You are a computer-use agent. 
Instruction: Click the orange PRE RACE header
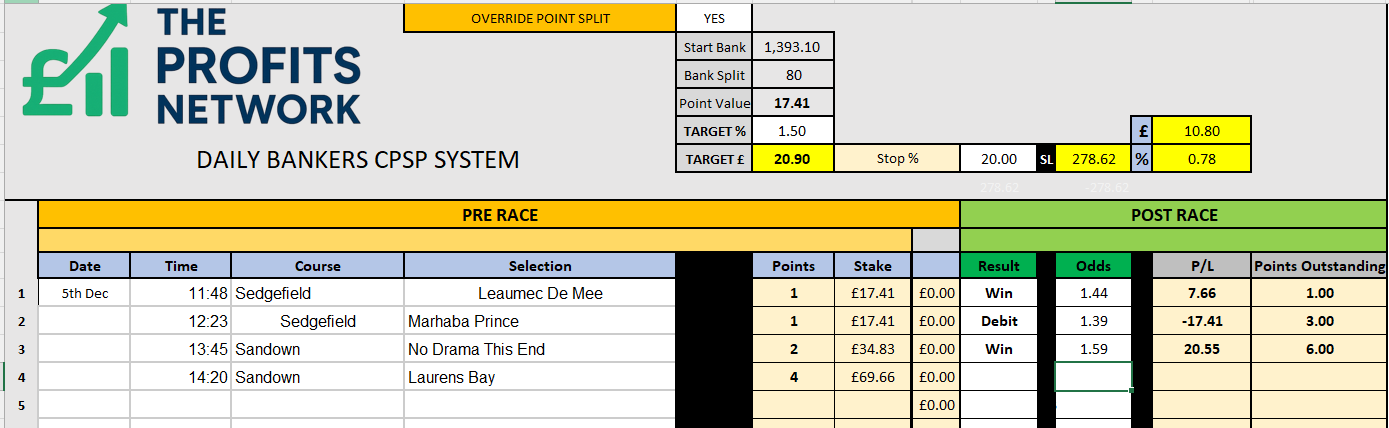498,215
